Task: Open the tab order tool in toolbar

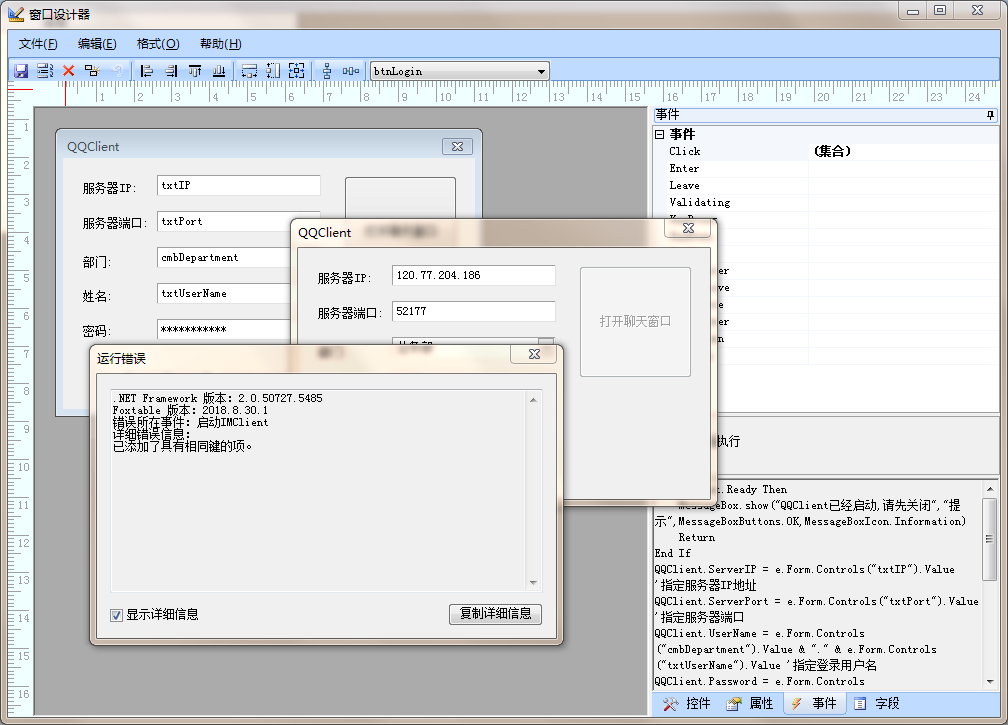Action: pyautogui.click(x=45, y=71)
